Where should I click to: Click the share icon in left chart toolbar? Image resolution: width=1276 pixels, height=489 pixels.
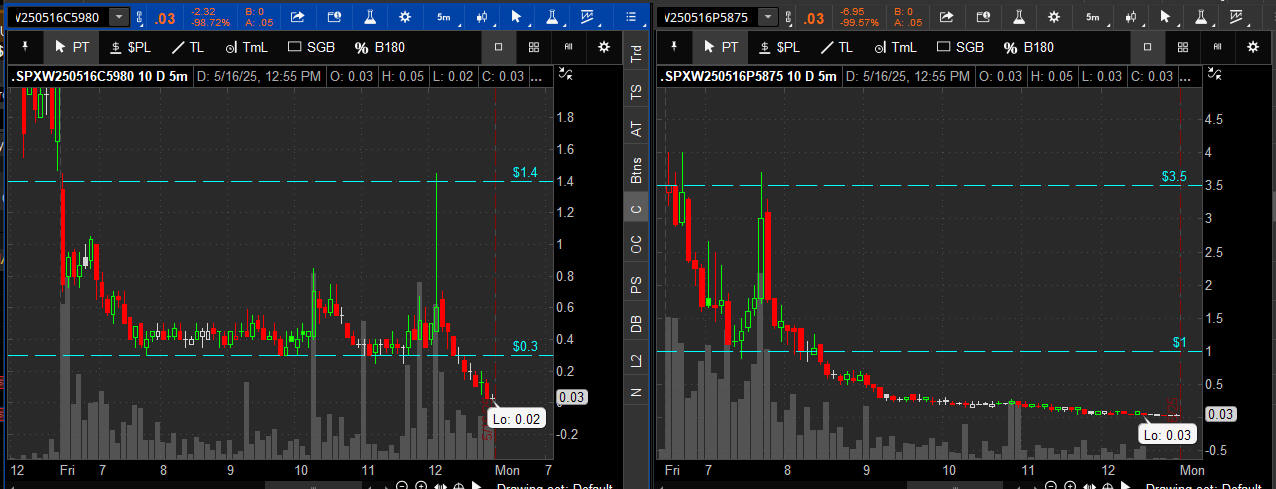tap(298, 17)
